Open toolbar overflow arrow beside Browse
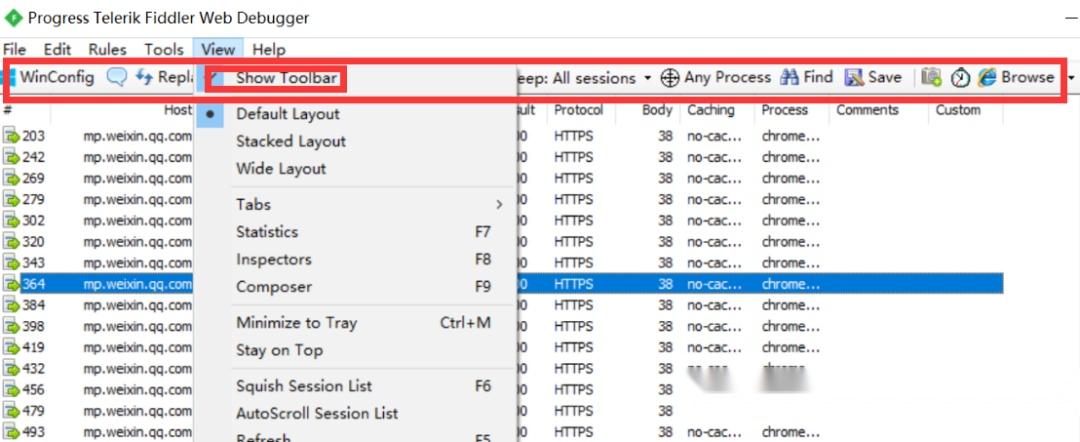1080x442 pixels. pos(1071,78)
